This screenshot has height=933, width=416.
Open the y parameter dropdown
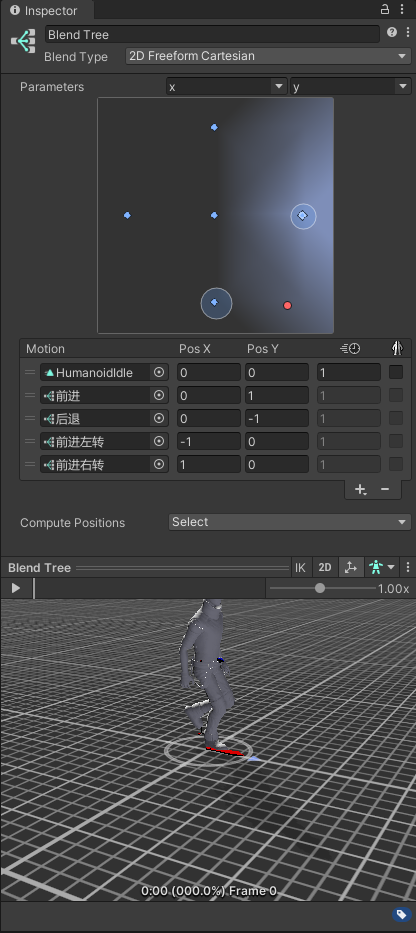point(351,87)
